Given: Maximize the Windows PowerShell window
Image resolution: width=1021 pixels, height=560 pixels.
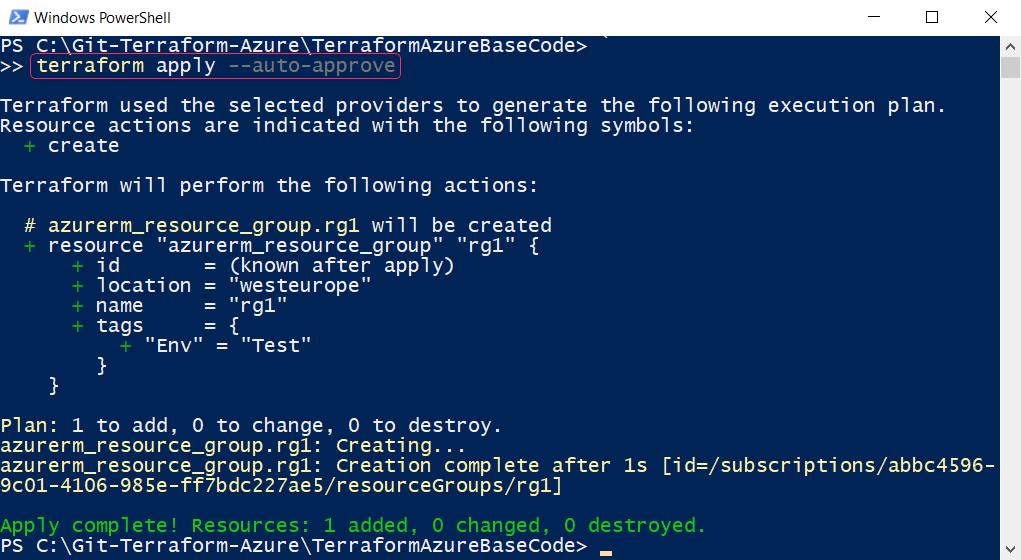Looking at the screenshot, I should point(932,17).
